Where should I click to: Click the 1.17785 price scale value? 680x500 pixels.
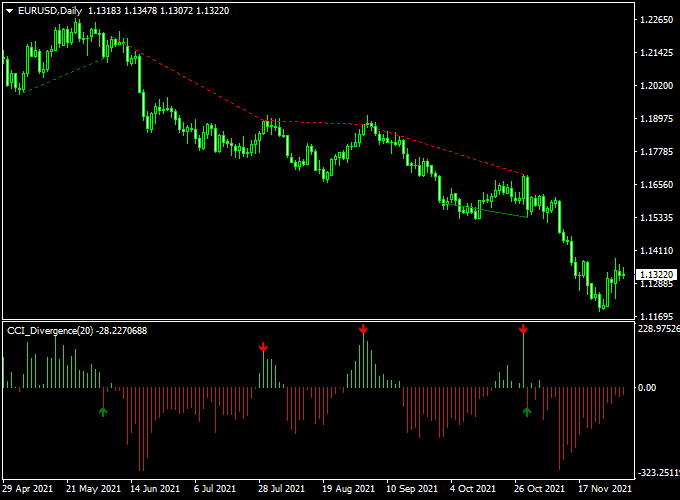point(657,152)
